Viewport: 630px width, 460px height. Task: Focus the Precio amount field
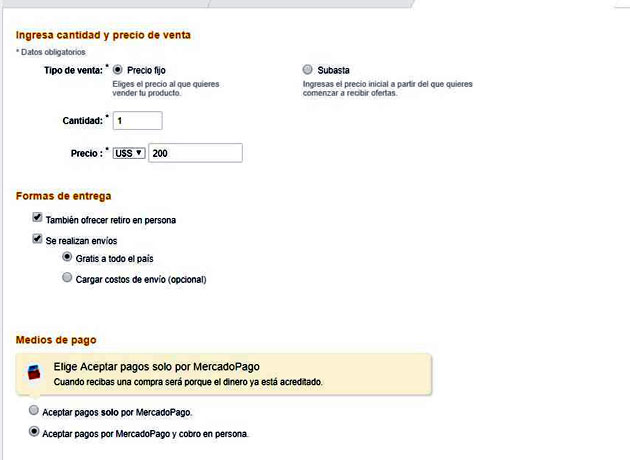click(195, 153)
